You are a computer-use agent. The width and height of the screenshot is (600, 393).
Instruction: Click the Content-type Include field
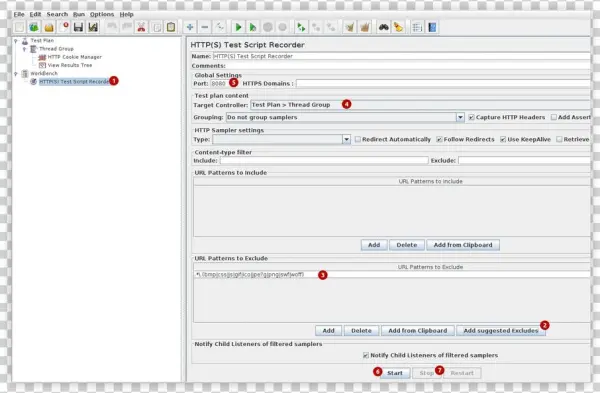[x=324, y=161]
